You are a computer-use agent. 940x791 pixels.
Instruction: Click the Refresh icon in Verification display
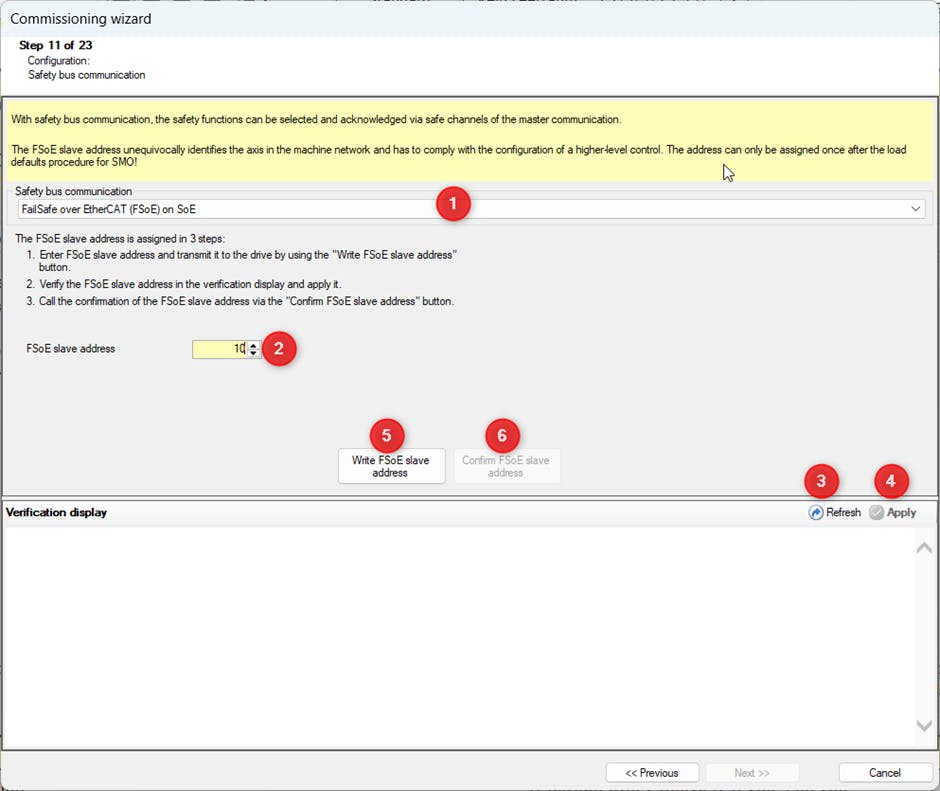click(816, 512)
